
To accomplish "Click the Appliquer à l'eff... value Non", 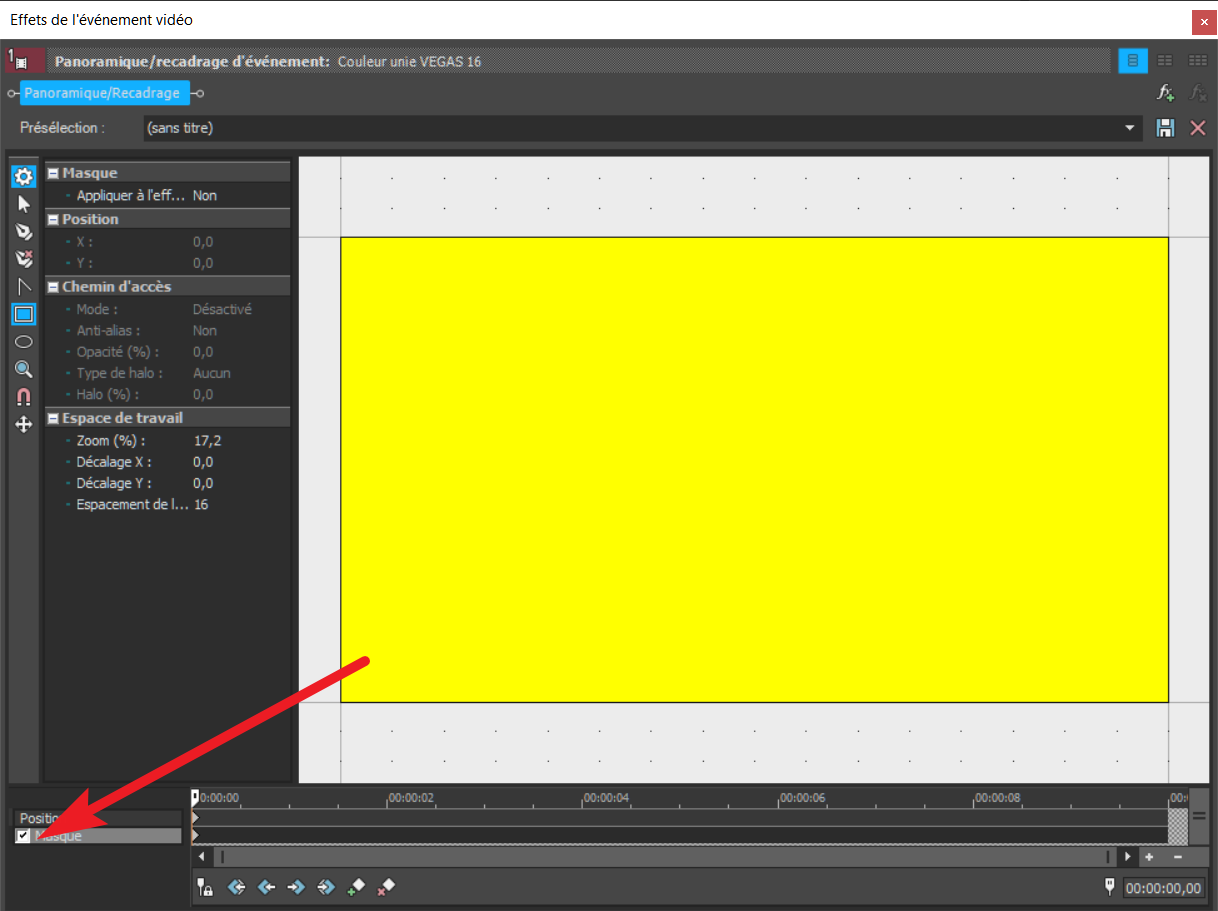I will click(205, 196).
